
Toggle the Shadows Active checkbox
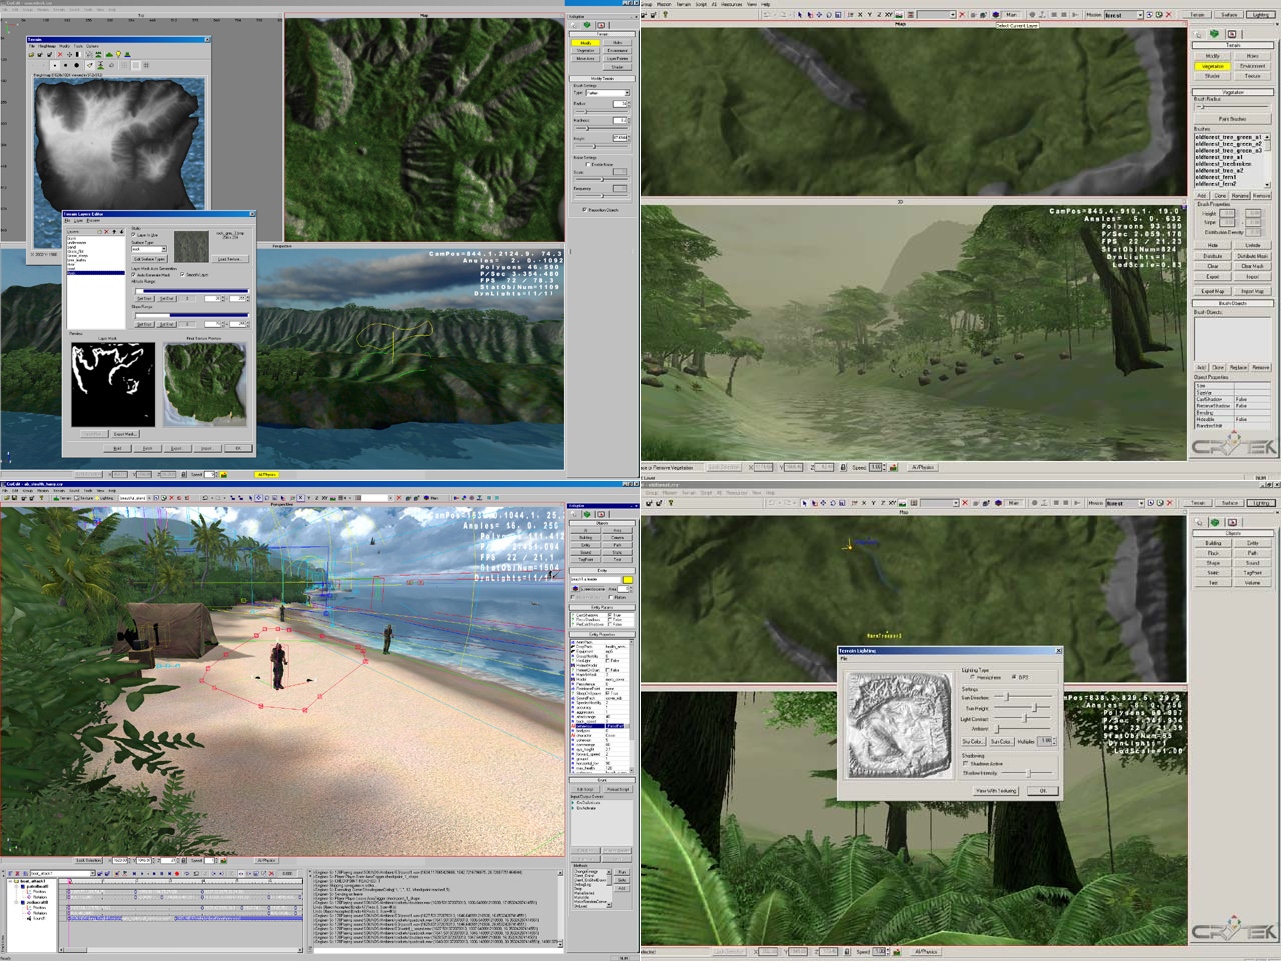click(x=965, y=763)
